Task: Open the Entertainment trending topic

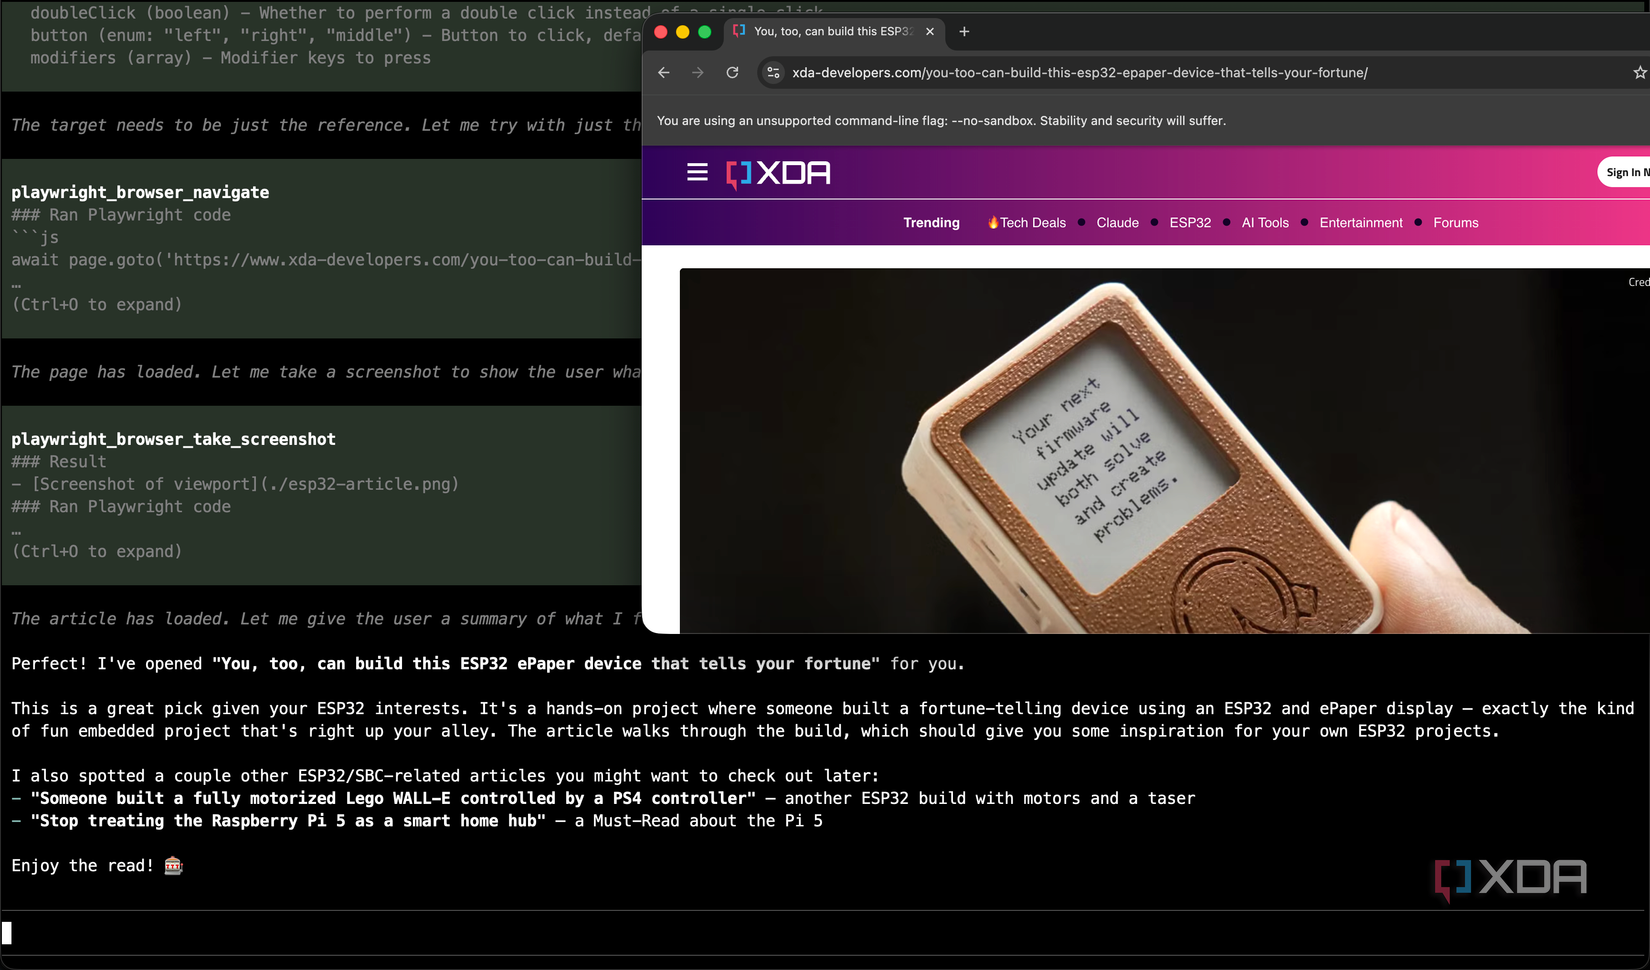Action: click(1361, 223)
